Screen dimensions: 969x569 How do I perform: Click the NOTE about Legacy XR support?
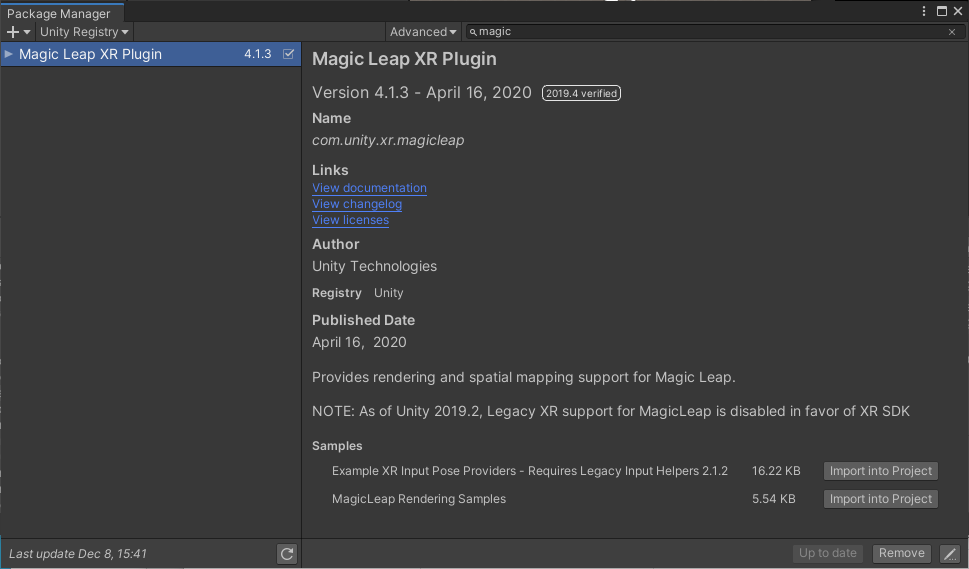pos(611,411)
